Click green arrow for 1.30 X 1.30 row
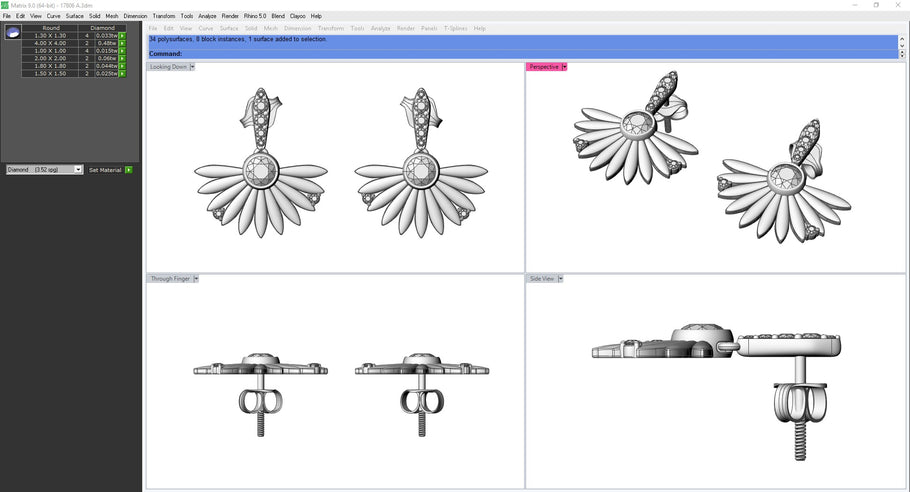The width and height of the screenshot is (910, 492). (122, 36)
